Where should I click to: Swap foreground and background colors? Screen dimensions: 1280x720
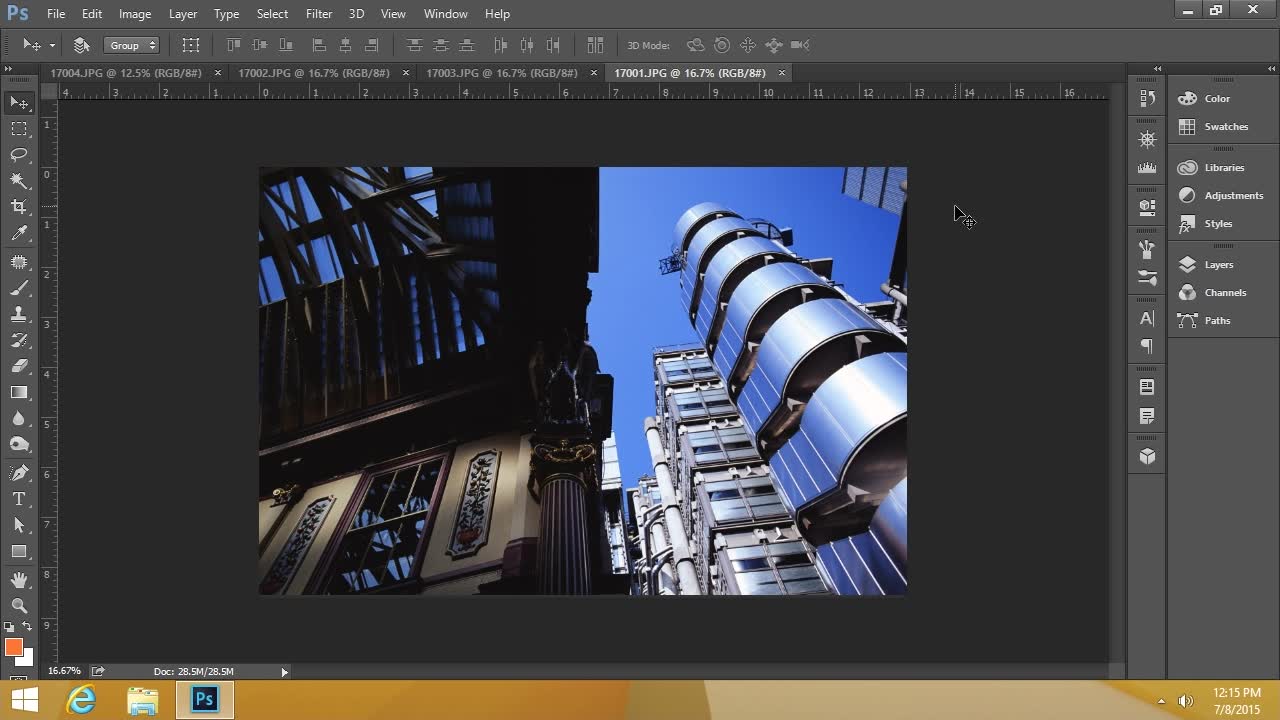(x=27, y=627)
